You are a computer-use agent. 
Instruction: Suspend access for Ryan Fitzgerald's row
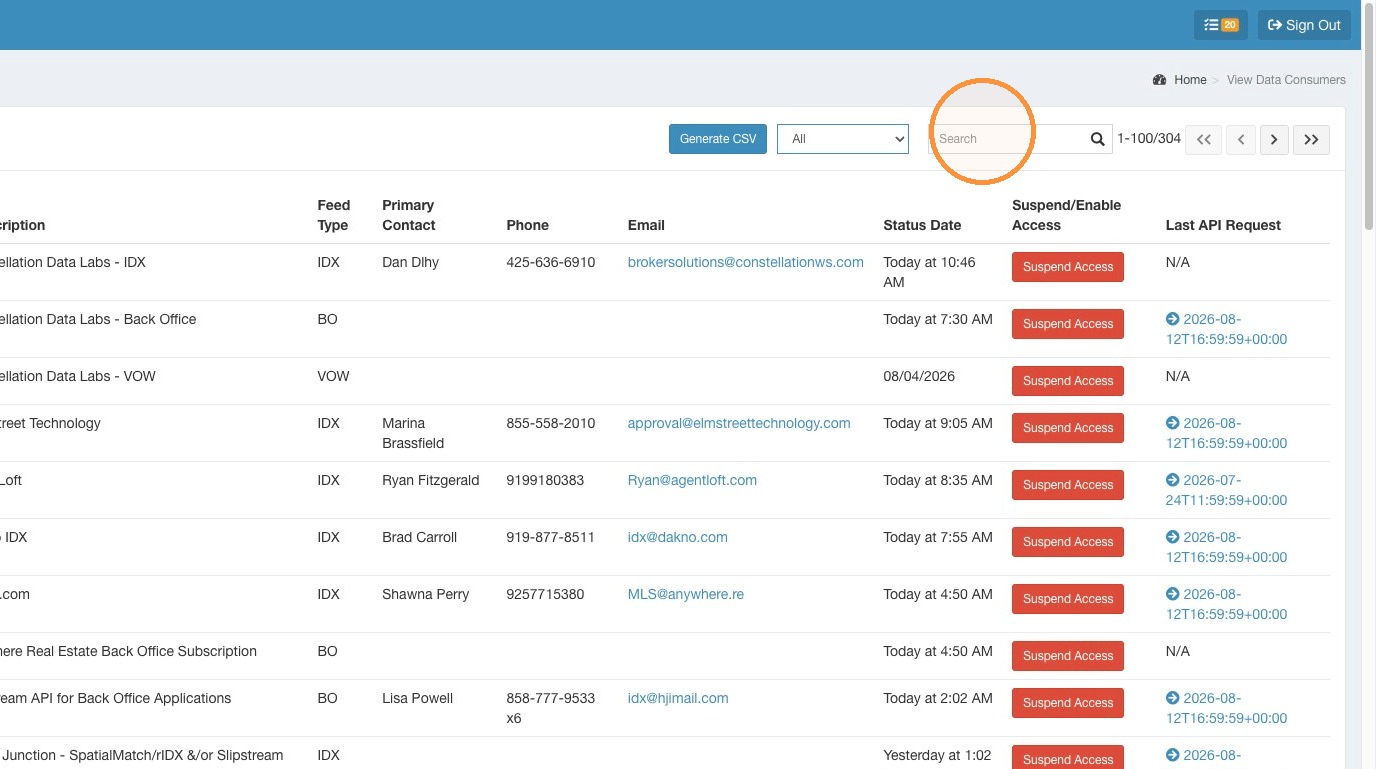point(1068,485)
